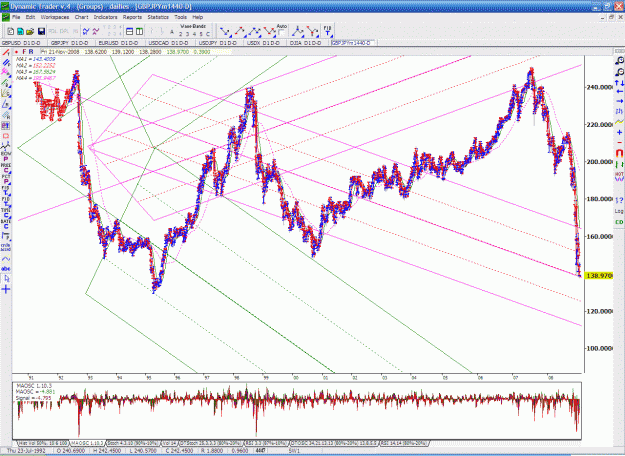The width and height of the screenshot is (625, 456).
Task: Click the HOT wave icon
Action: tap(619, 176)
